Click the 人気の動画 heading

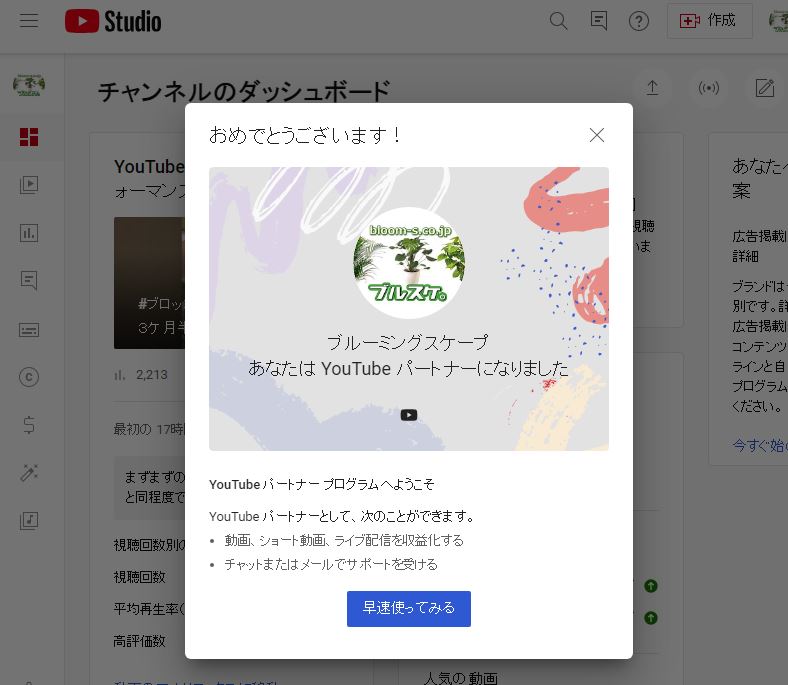(x=461, y=678)
